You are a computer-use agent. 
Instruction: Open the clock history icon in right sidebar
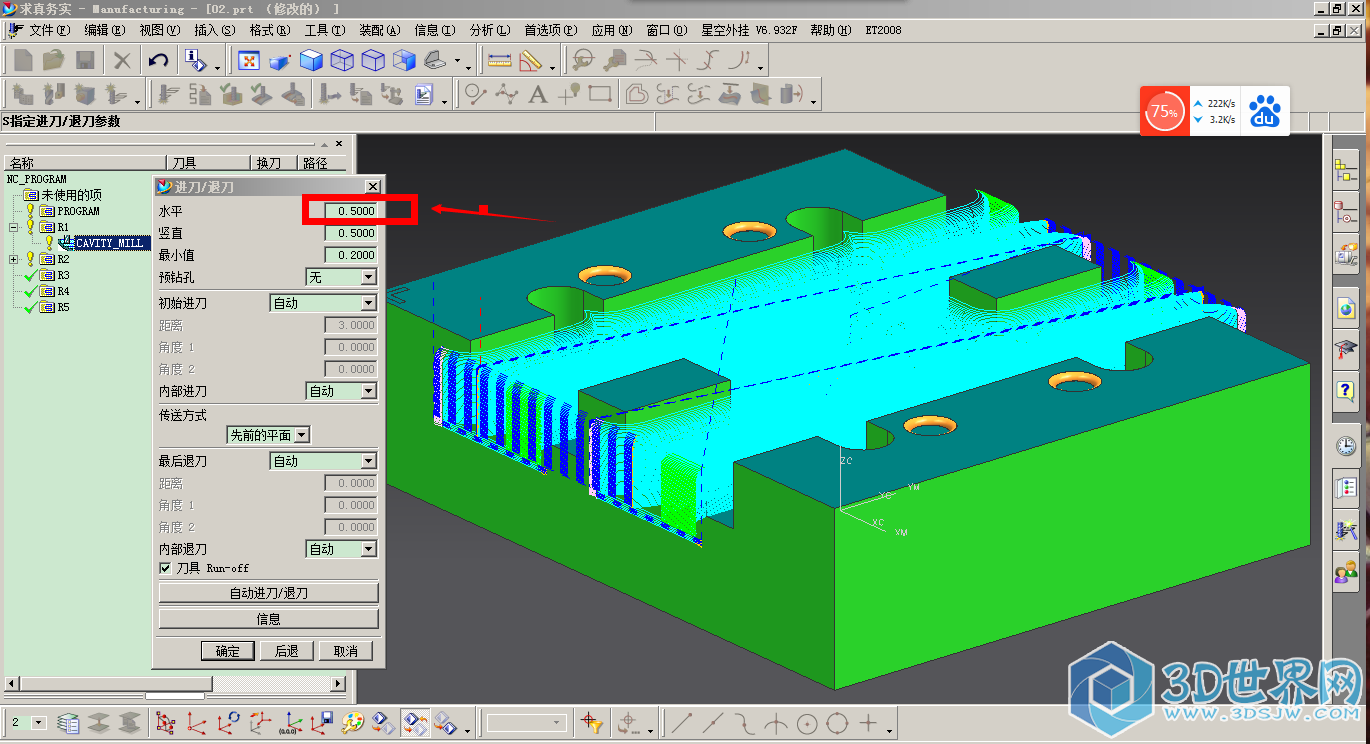tap(1346, 446)
